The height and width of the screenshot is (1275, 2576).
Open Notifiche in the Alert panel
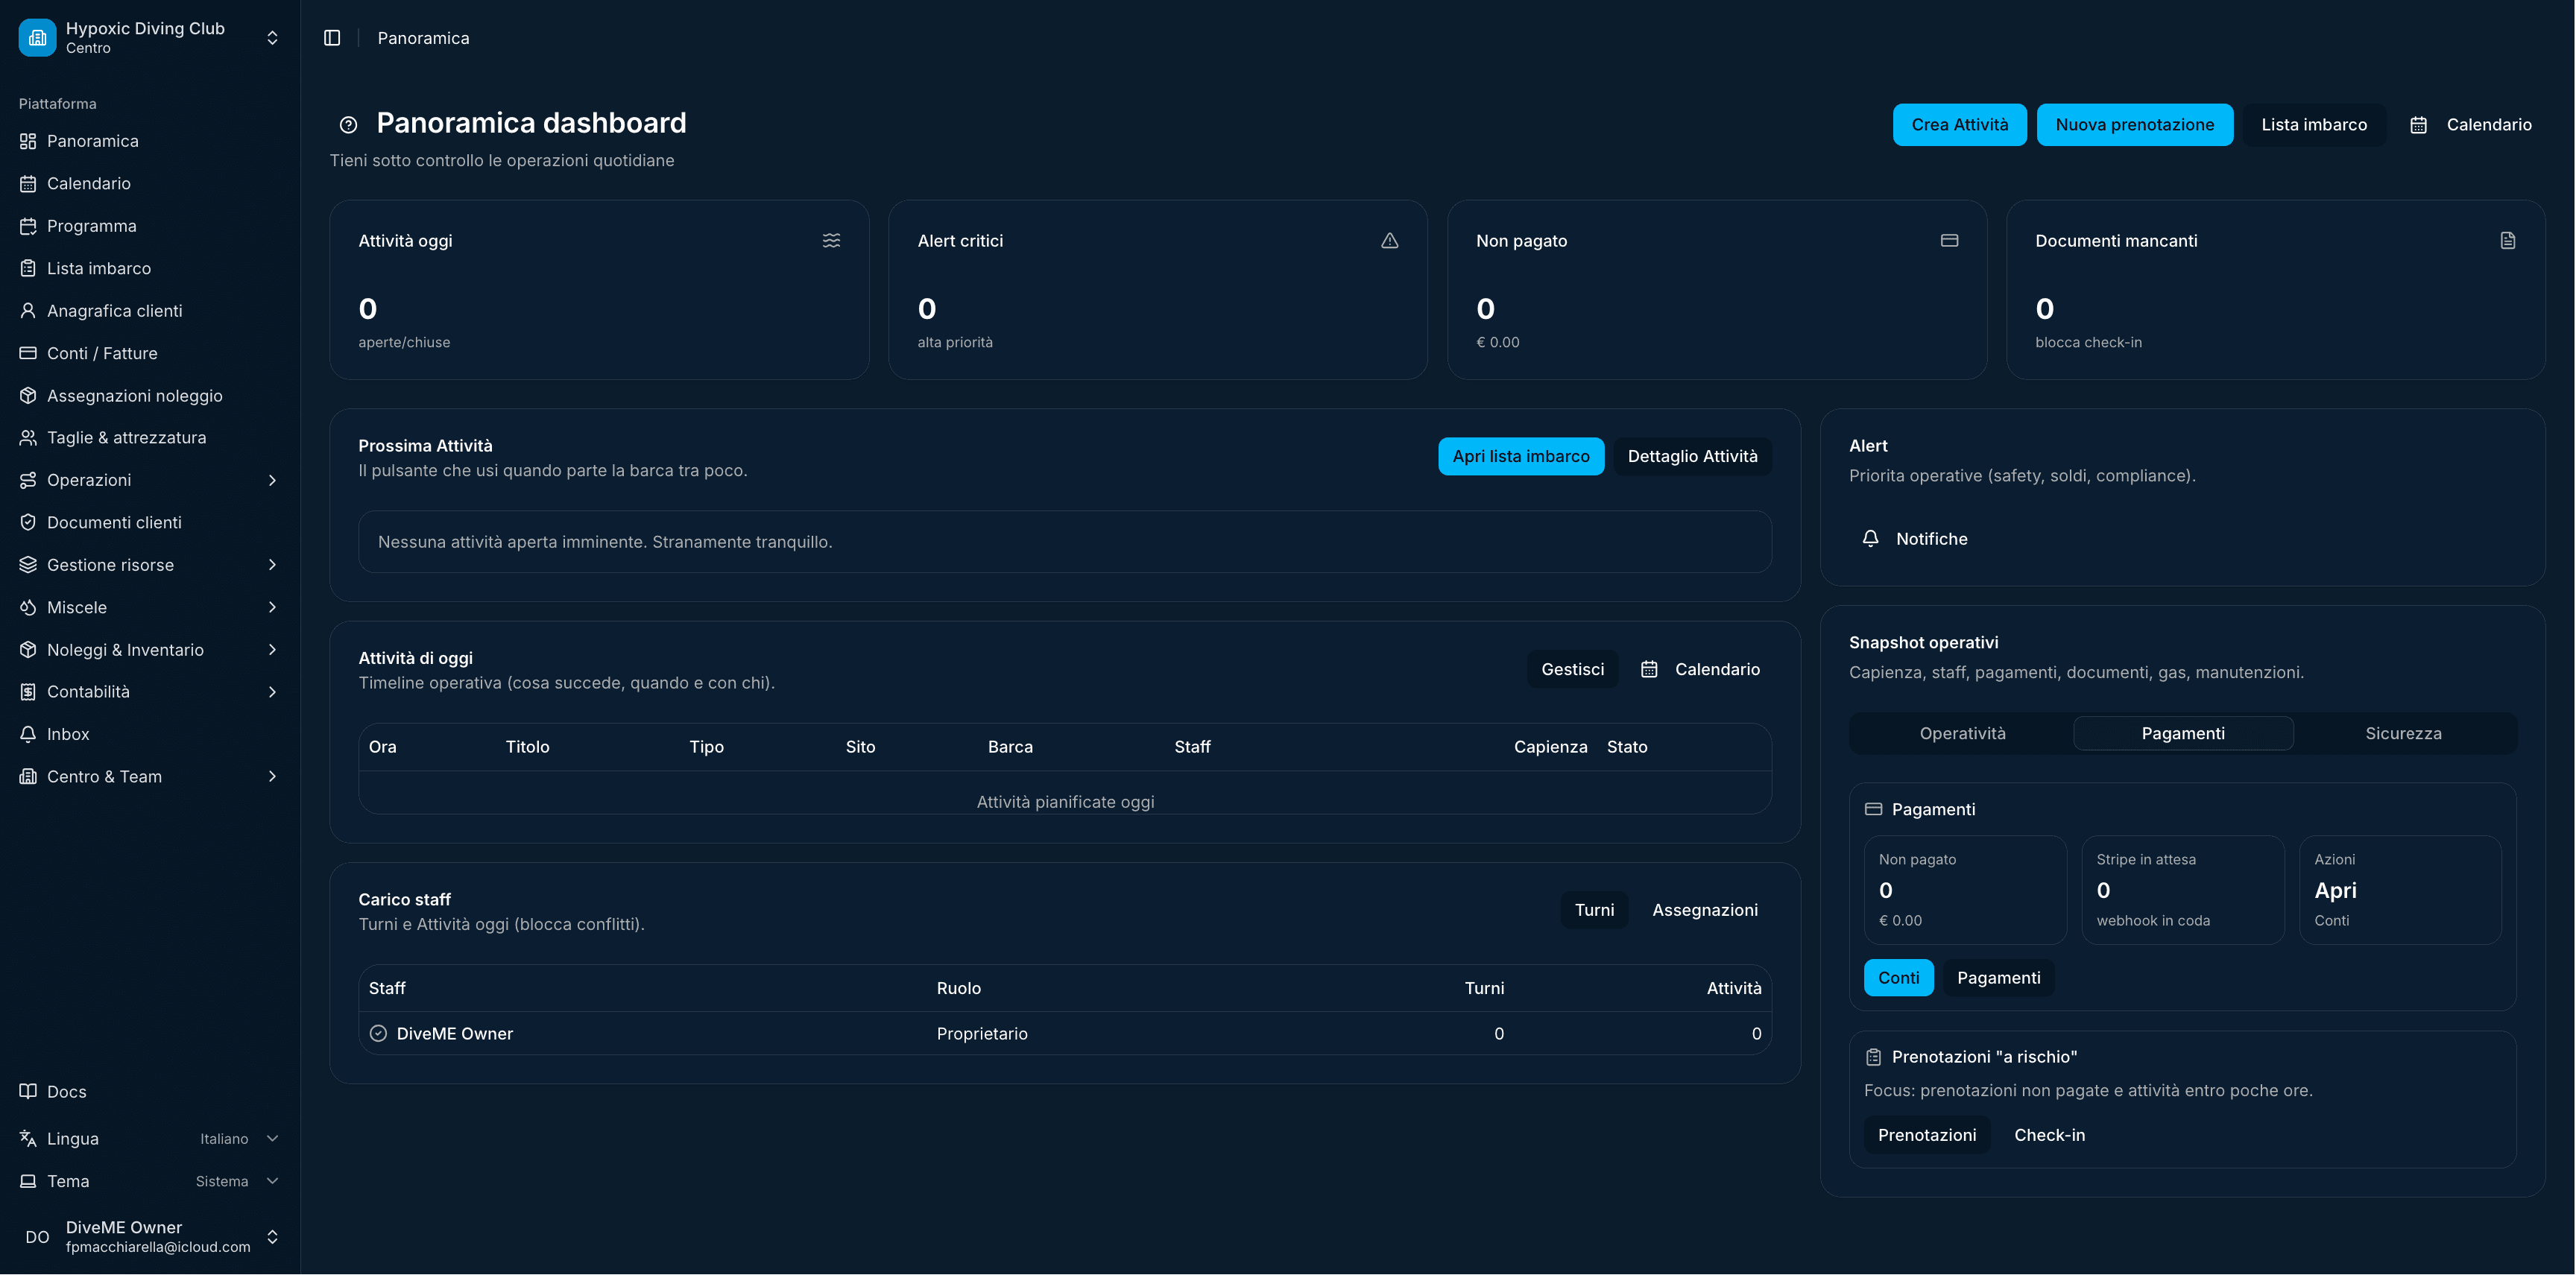(x=1915, y=539)
